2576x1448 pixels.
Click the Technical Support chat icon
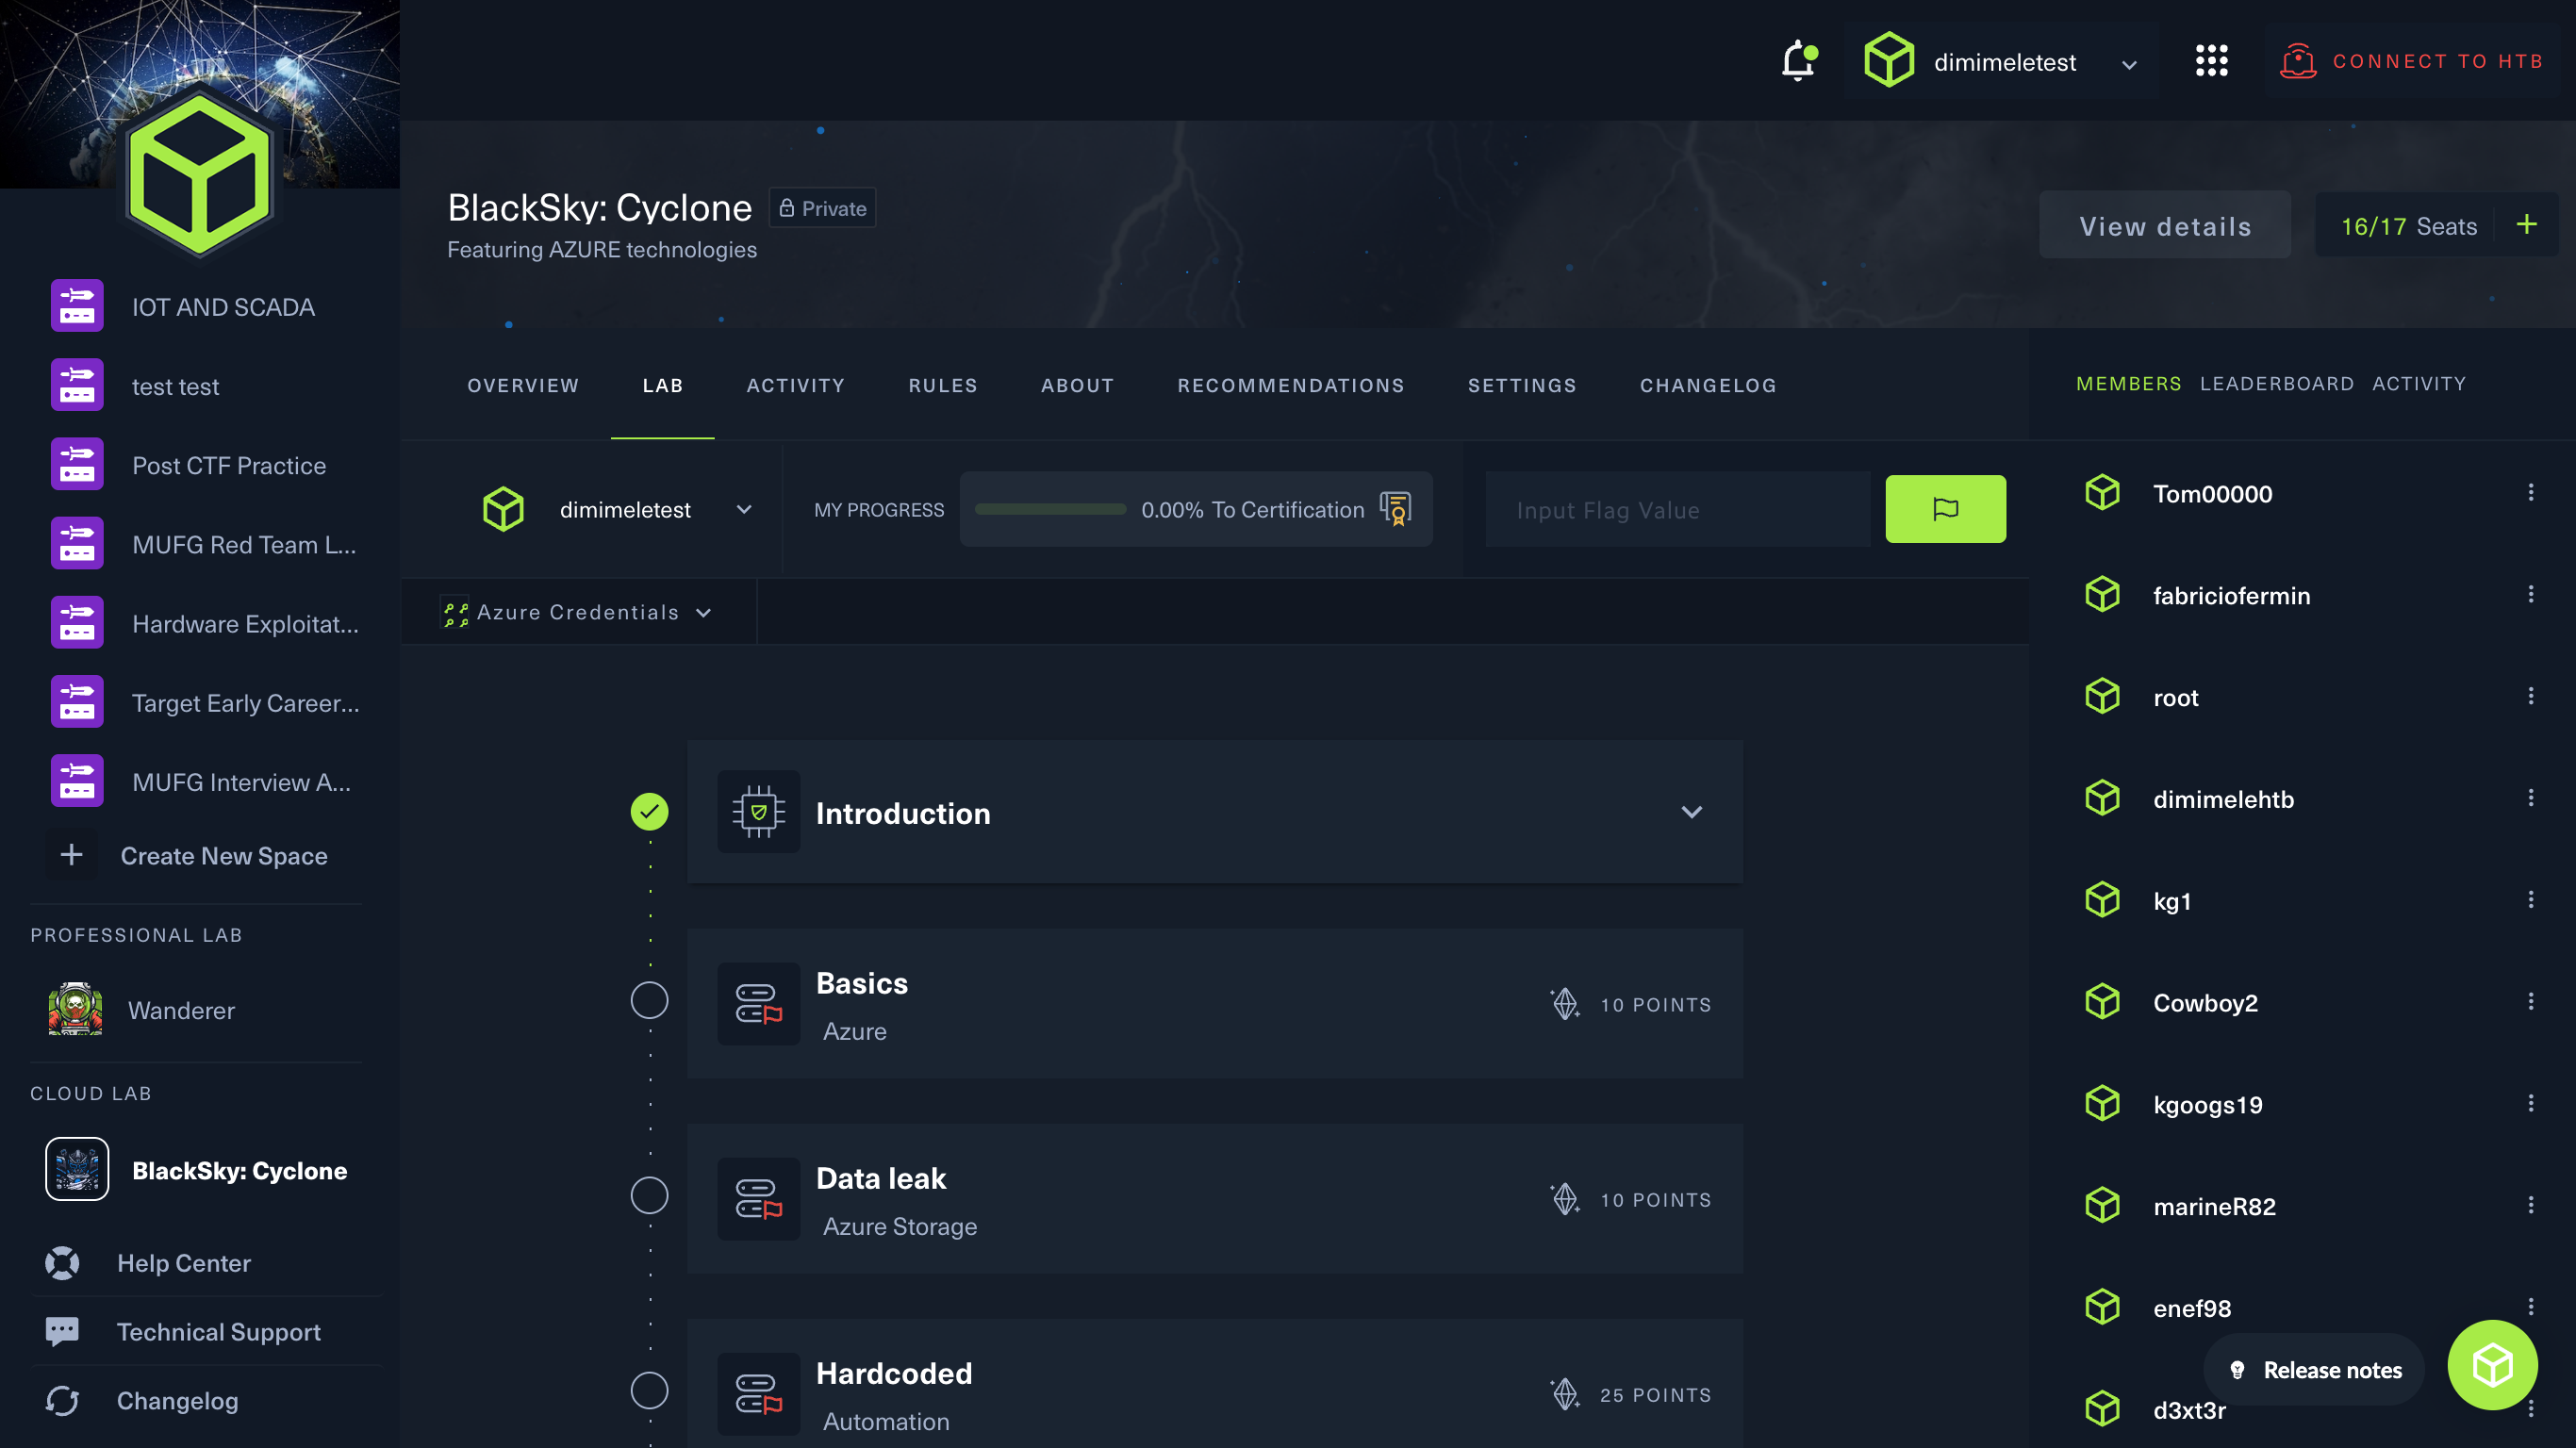(x=62, y=1331)
